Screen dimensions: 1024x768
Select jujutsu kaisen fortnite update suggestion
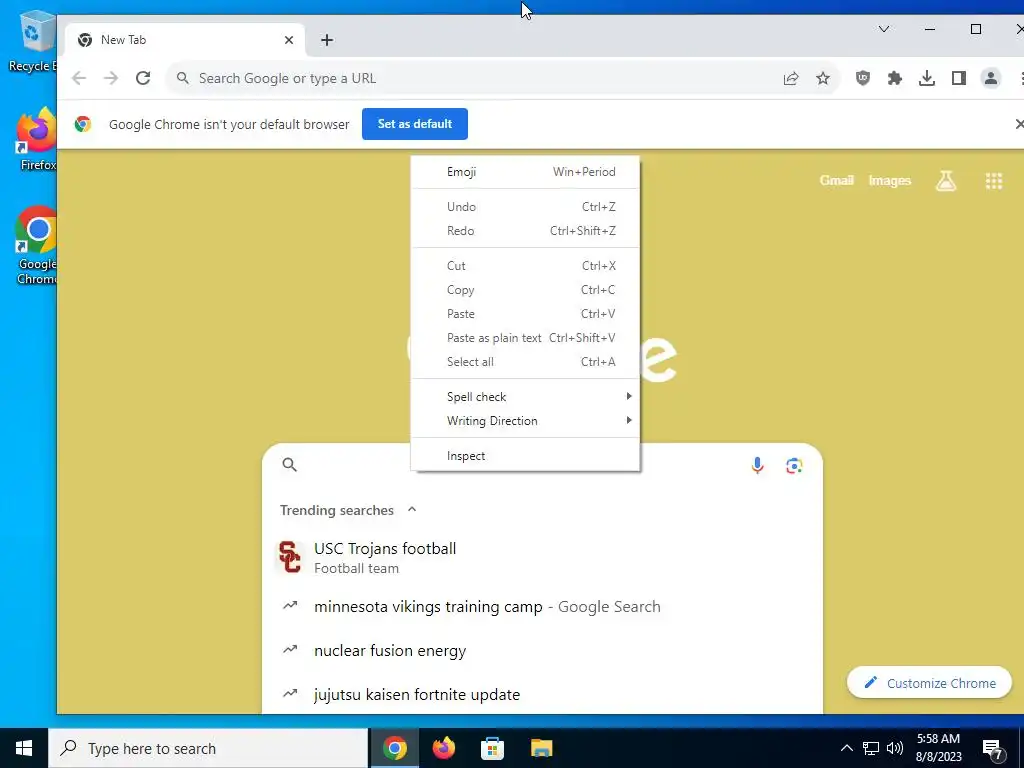point(542,694)
